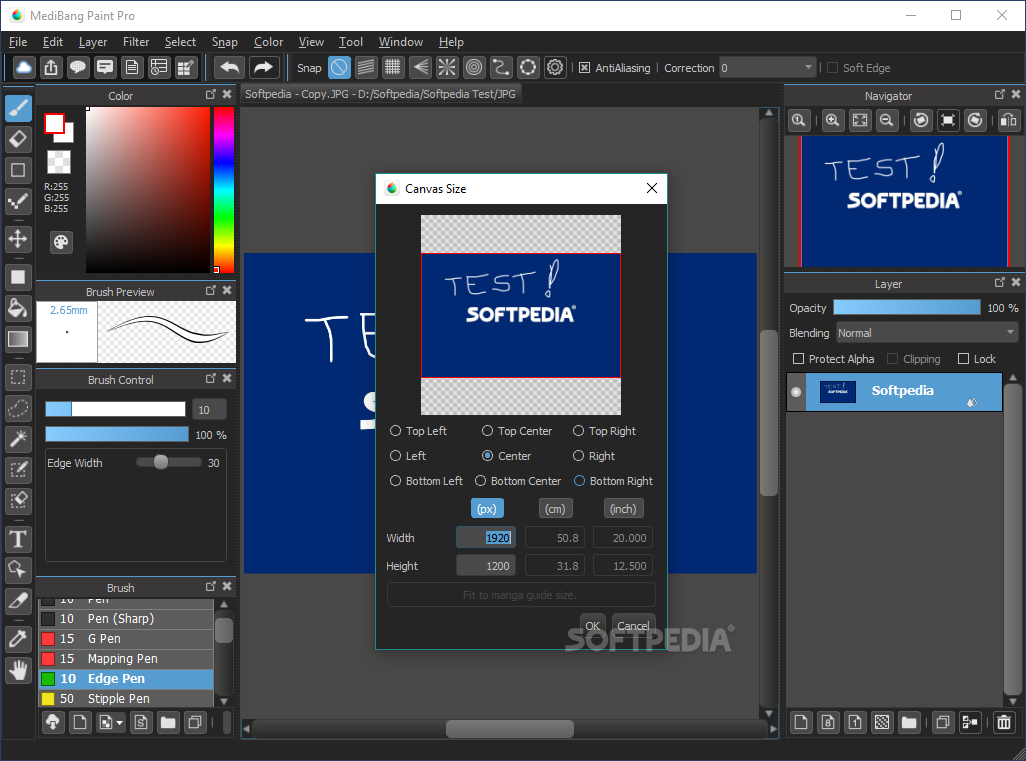Click the layer Opacity slider bar
This screenshot has height=761, width=1026.
pos(906,308)
